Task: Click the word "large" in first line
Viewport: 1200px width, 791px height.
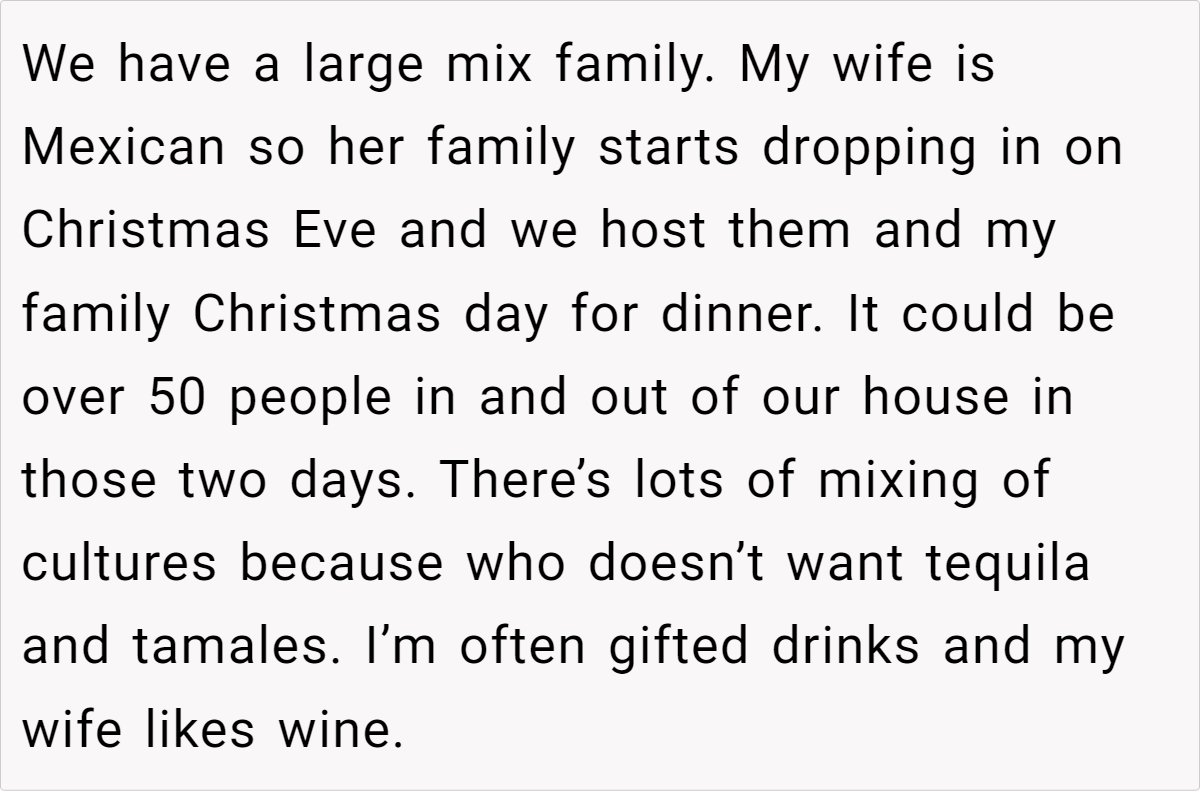Action: [x=363, y=66]
